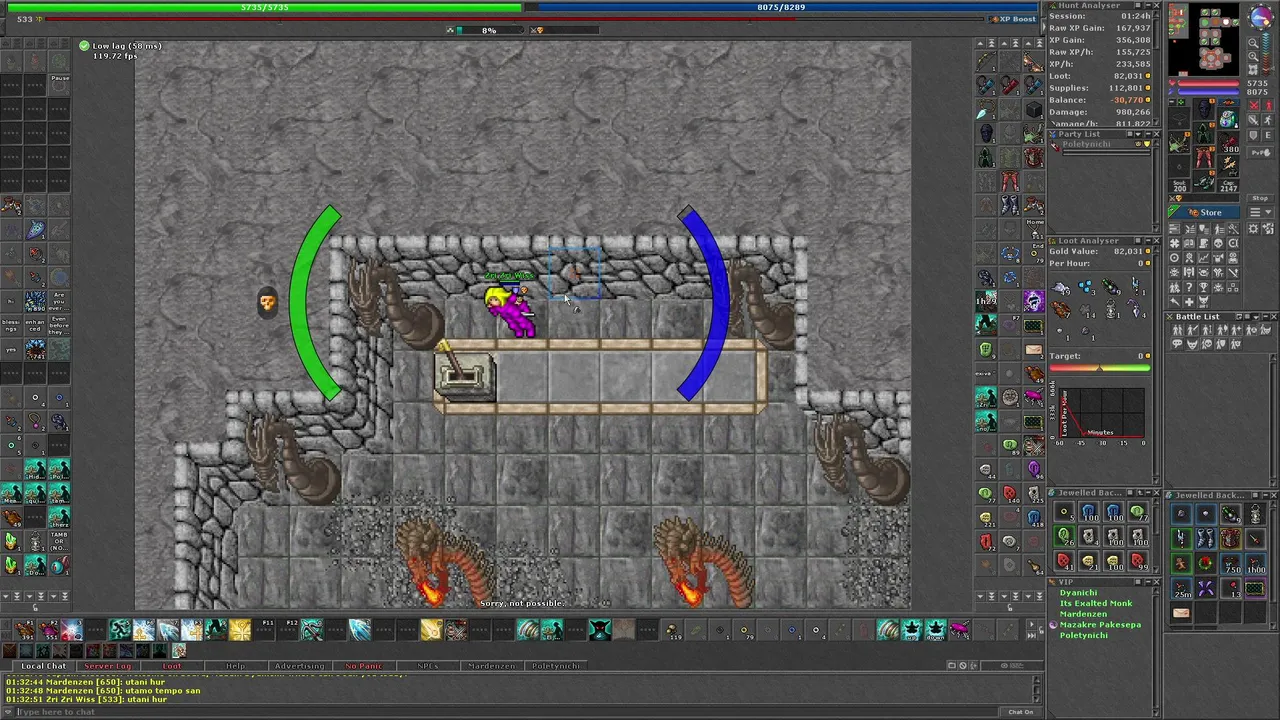
Task: Click item labeled 750 in right backpack
Action: pyautogui.click(x=1231, y=564)
